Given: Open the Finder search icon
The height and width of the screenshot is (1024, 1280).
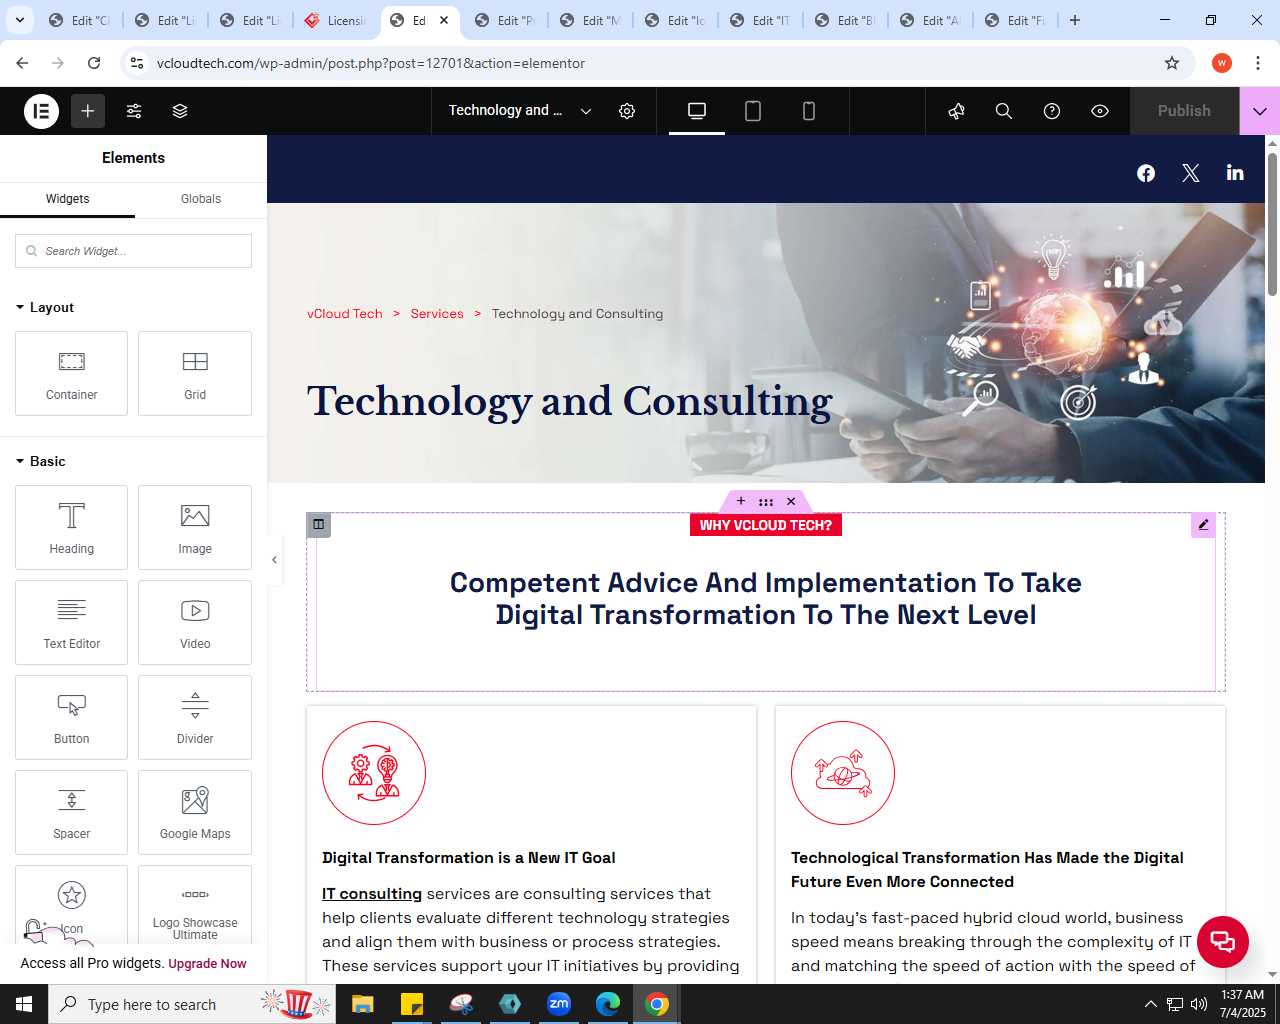Looking at the screenshot, I should click(1004, 111).
